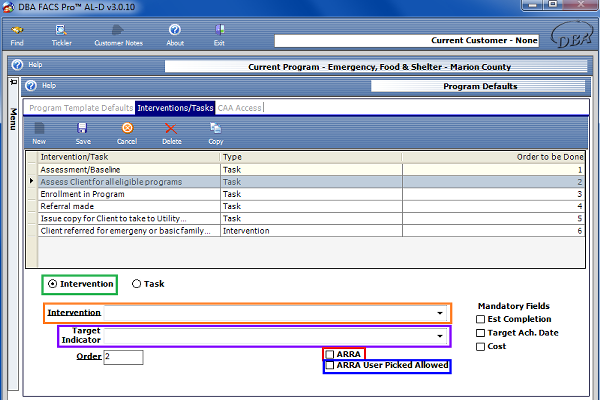Image resolution: width=600 pixels, height=400 pixels.
Task: Select the Task radio button
Action: [136, 284]
